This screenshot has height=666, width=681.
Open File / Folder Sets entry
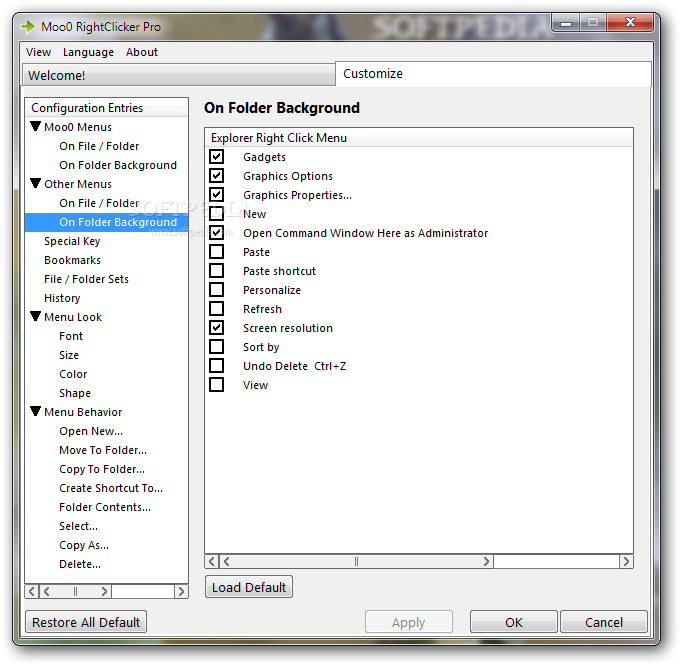tap(86, 279)
